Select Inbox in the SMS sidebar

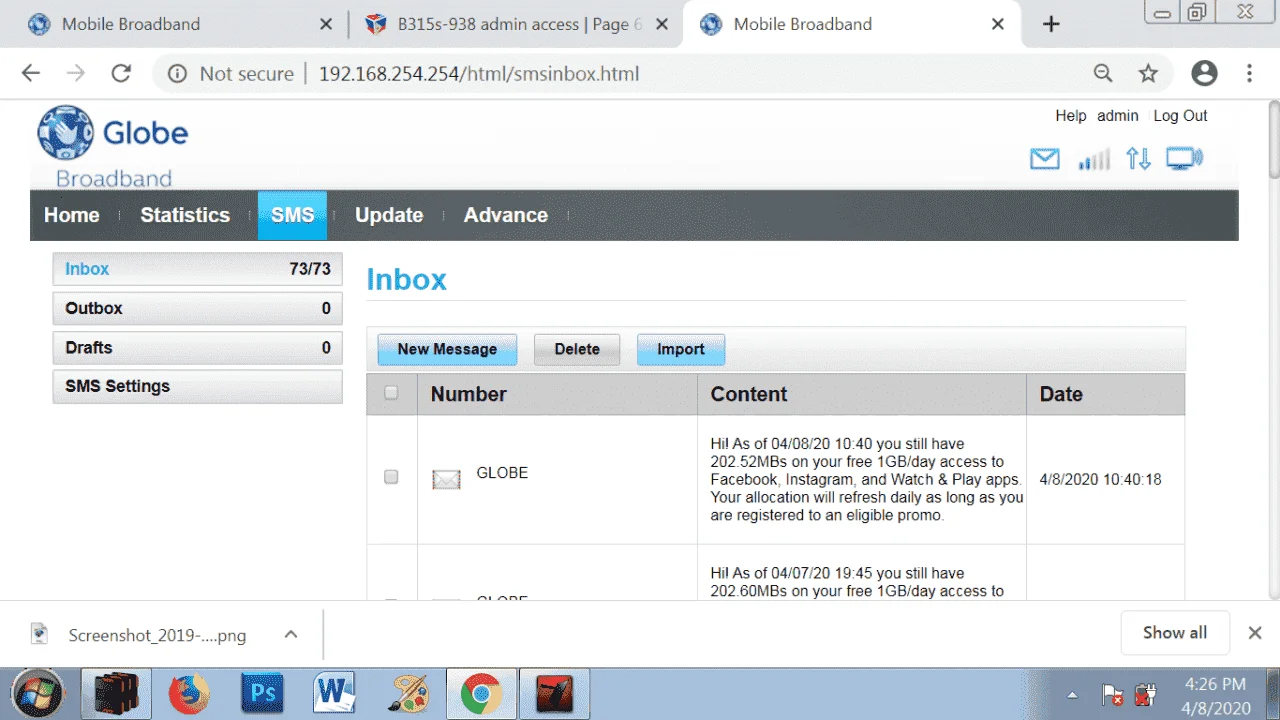(197, 269)
